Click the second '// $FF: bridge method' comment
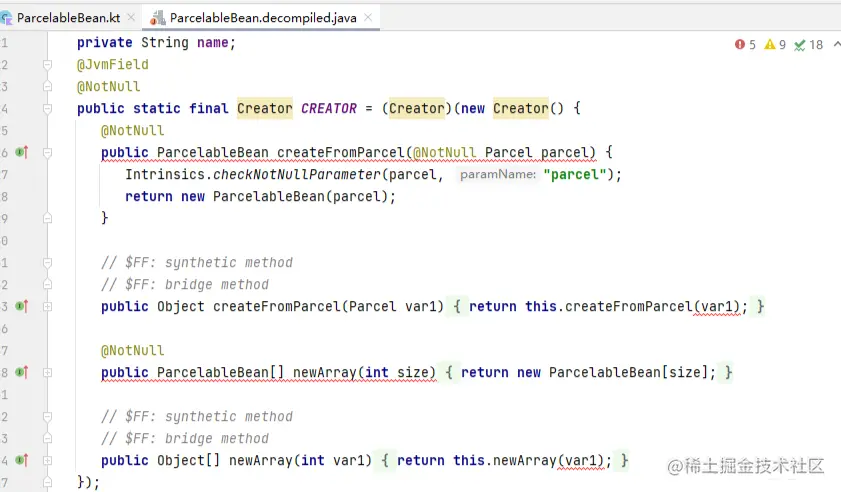The height and width of the screenshot is (492, 841). [185, 439]
